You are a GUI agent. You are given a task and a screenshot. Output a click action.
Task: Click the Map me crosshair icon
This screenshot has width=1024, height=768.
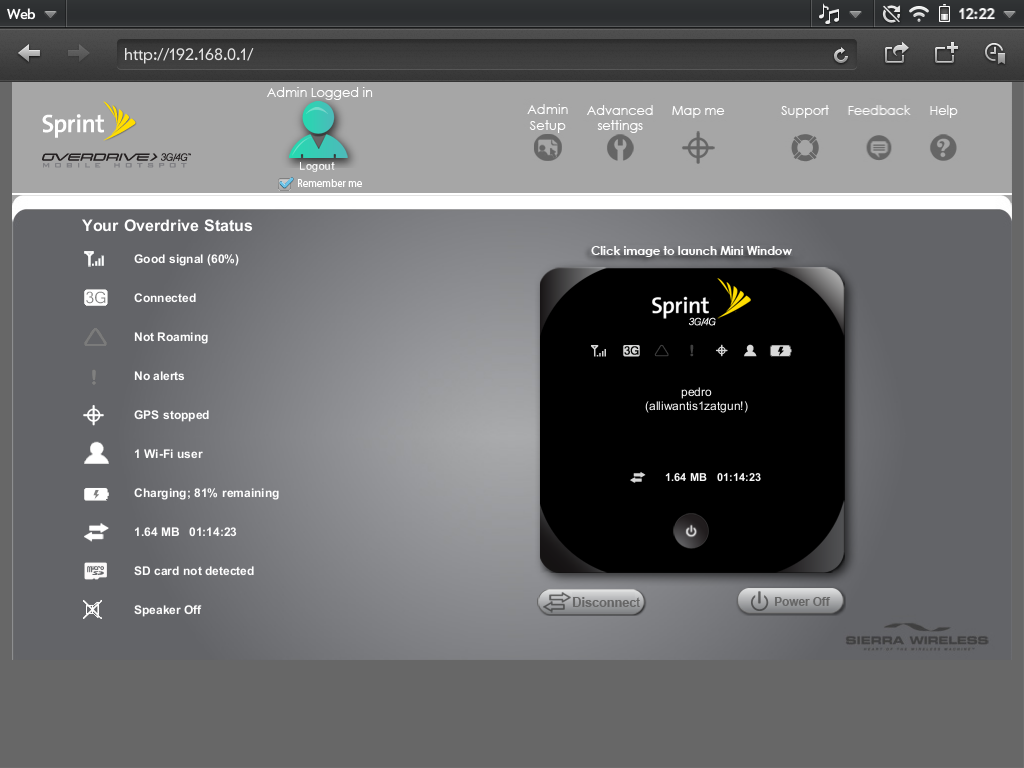(697, 148)
